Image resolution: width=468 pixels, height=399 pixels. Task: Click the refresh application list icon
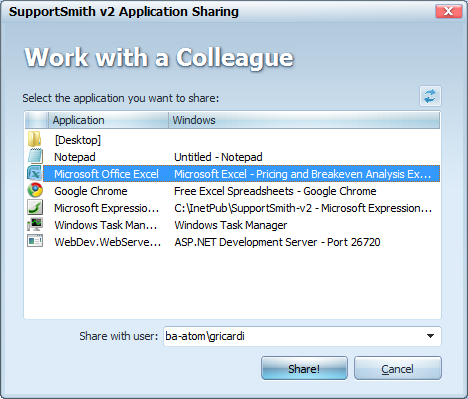click(x=430, y=96)
